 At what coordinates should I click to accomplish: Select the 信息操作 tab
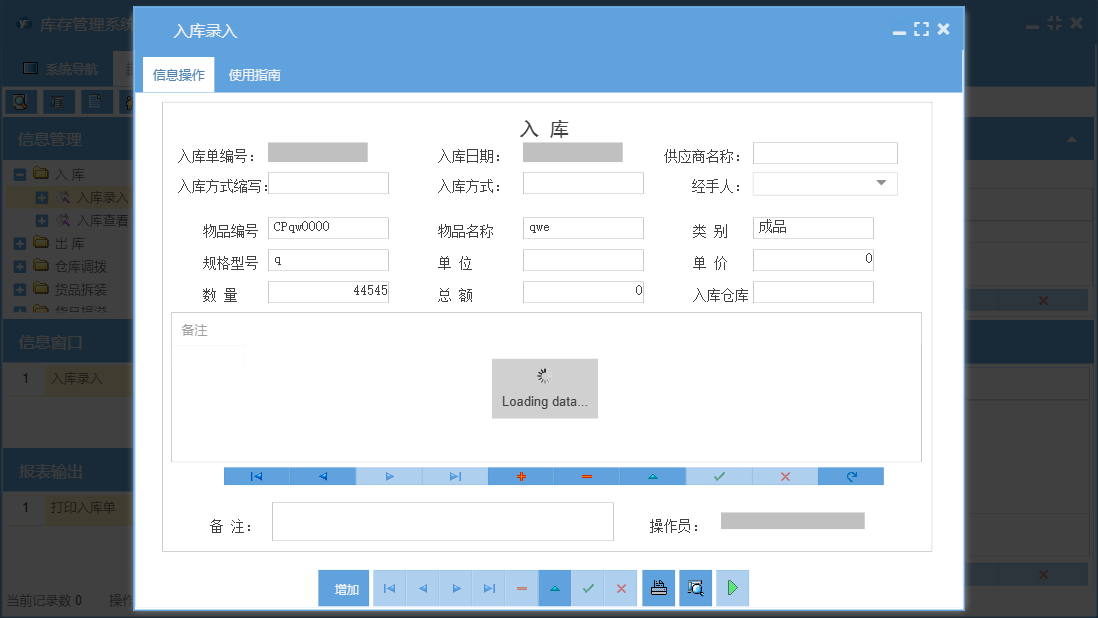point(177,74)
